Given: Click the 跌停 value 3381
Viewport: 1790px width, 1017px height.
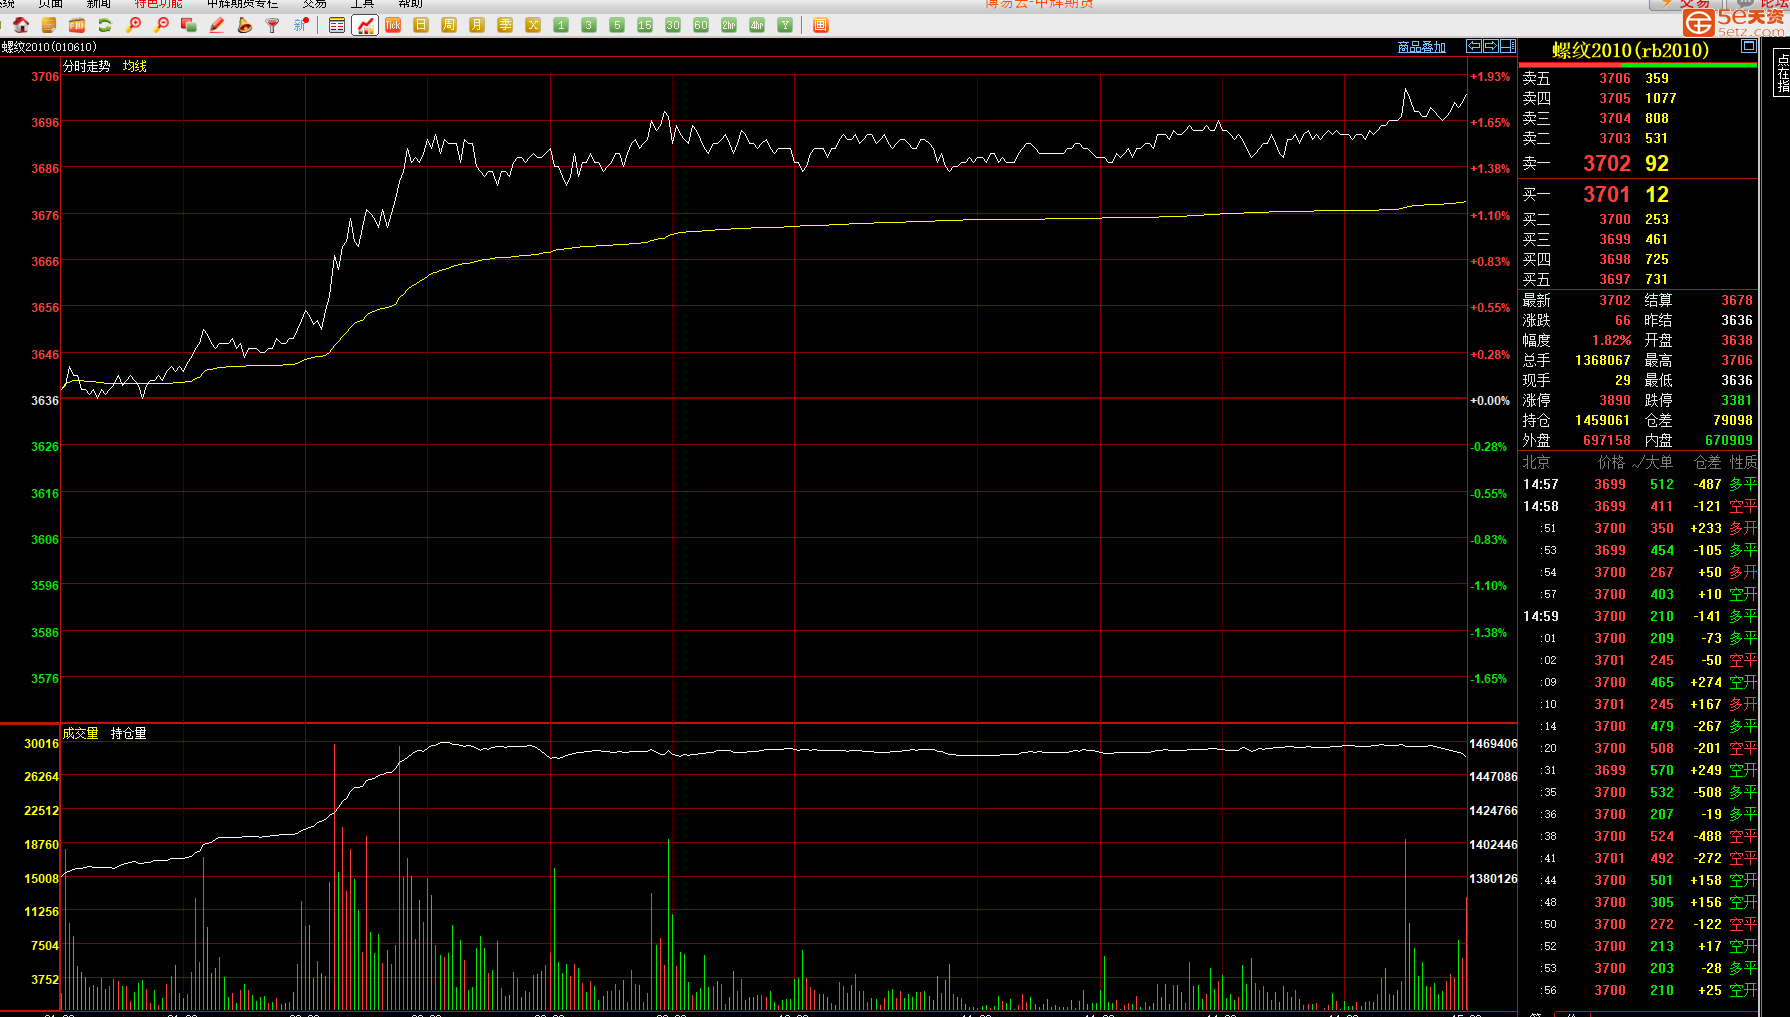Looking at the screenshot, I should pos(1737,400).
